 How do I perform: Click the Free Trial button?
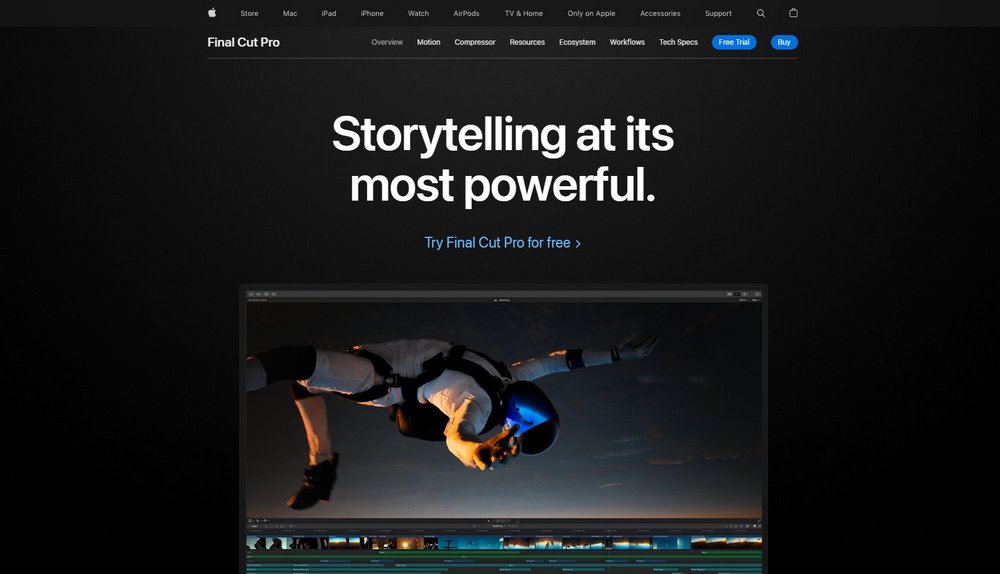point(734,42)
